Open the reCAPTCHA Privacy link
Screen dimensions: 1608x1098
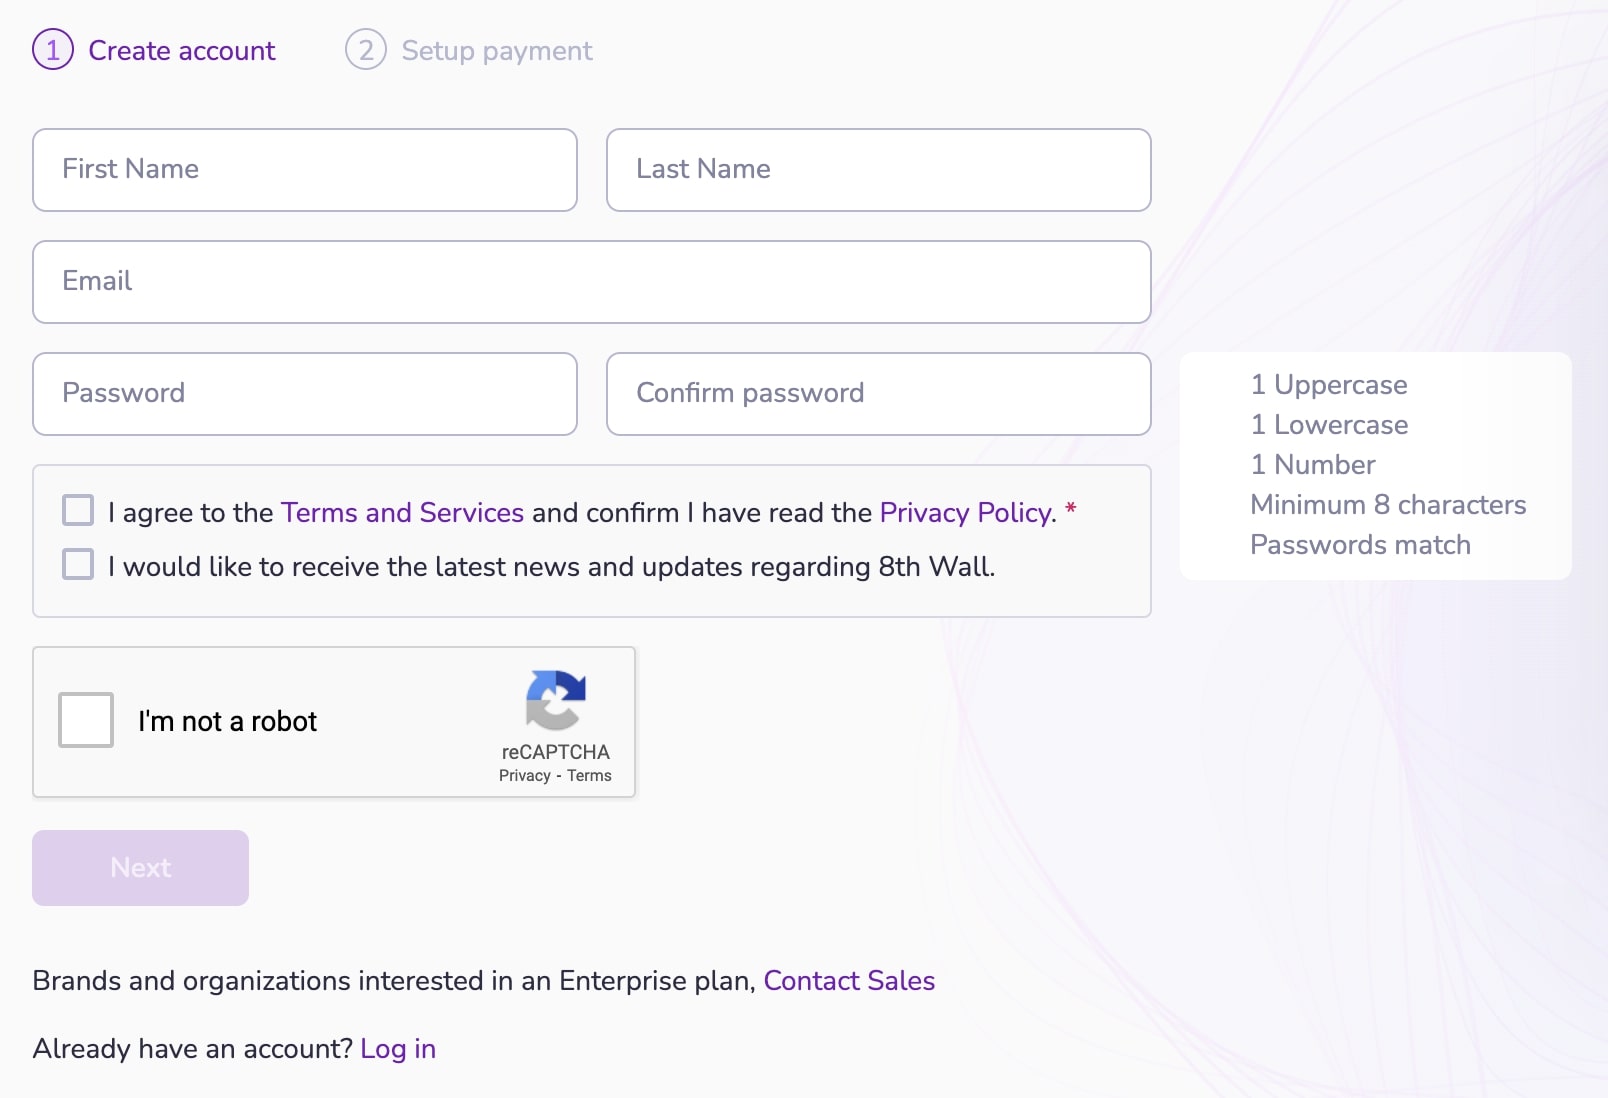[525, 775]
